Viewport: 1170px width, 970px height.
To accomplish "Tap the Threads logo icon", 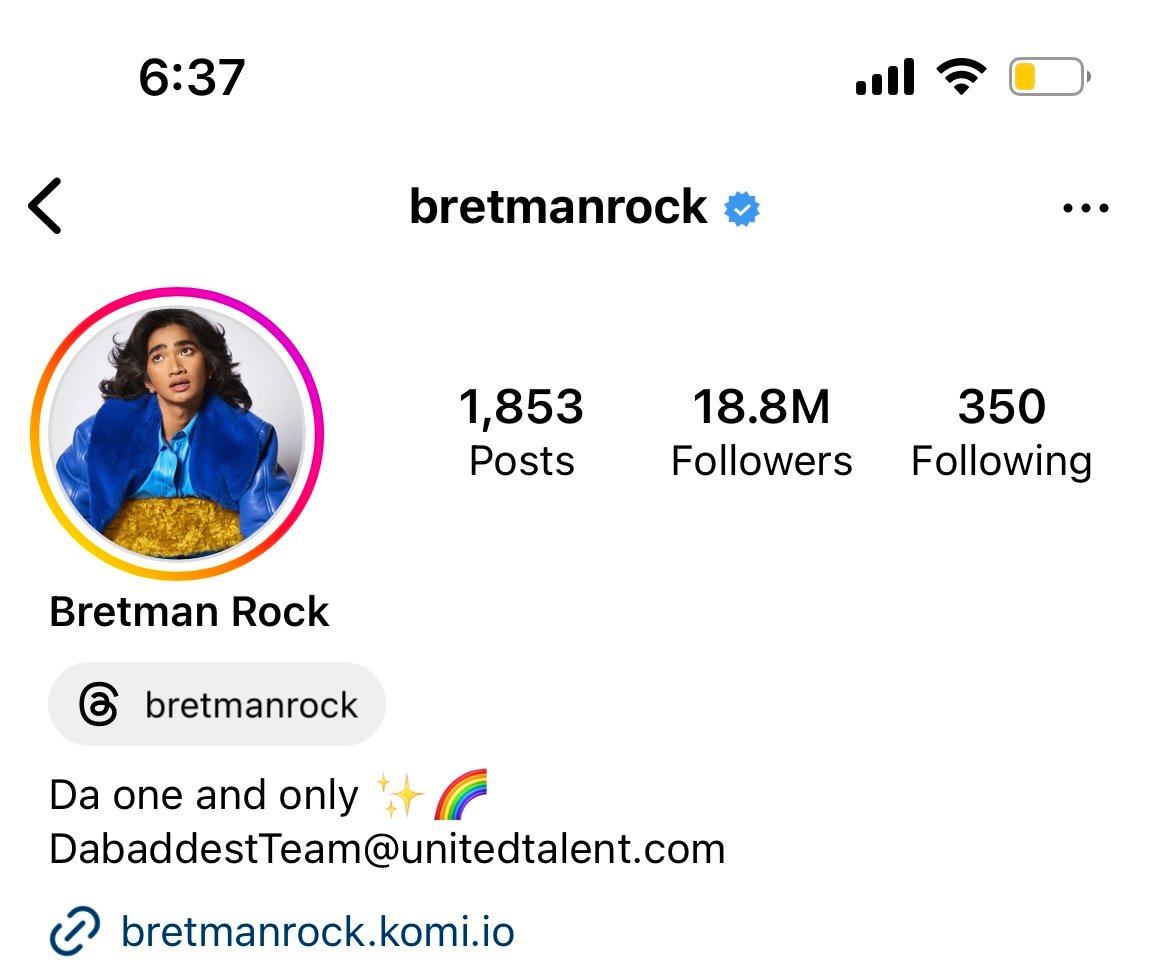I will [98, 704].
